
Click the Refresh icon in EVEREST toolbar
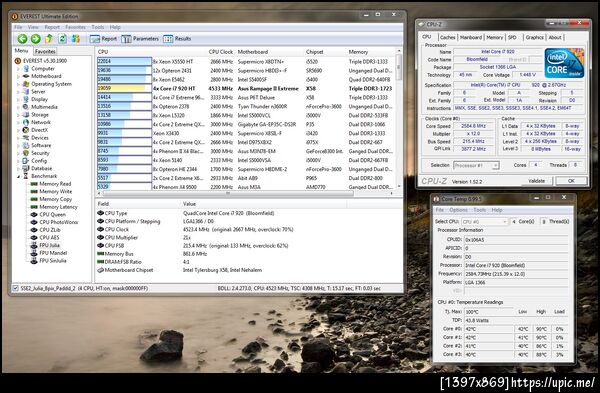click(62, 38)
